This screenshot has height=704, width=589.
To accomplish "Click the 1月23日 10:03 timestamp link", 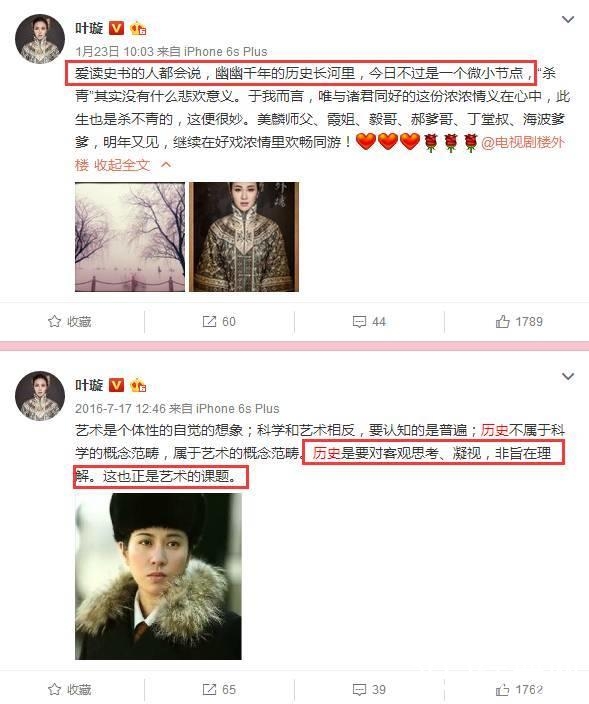I will pos(114,52).
